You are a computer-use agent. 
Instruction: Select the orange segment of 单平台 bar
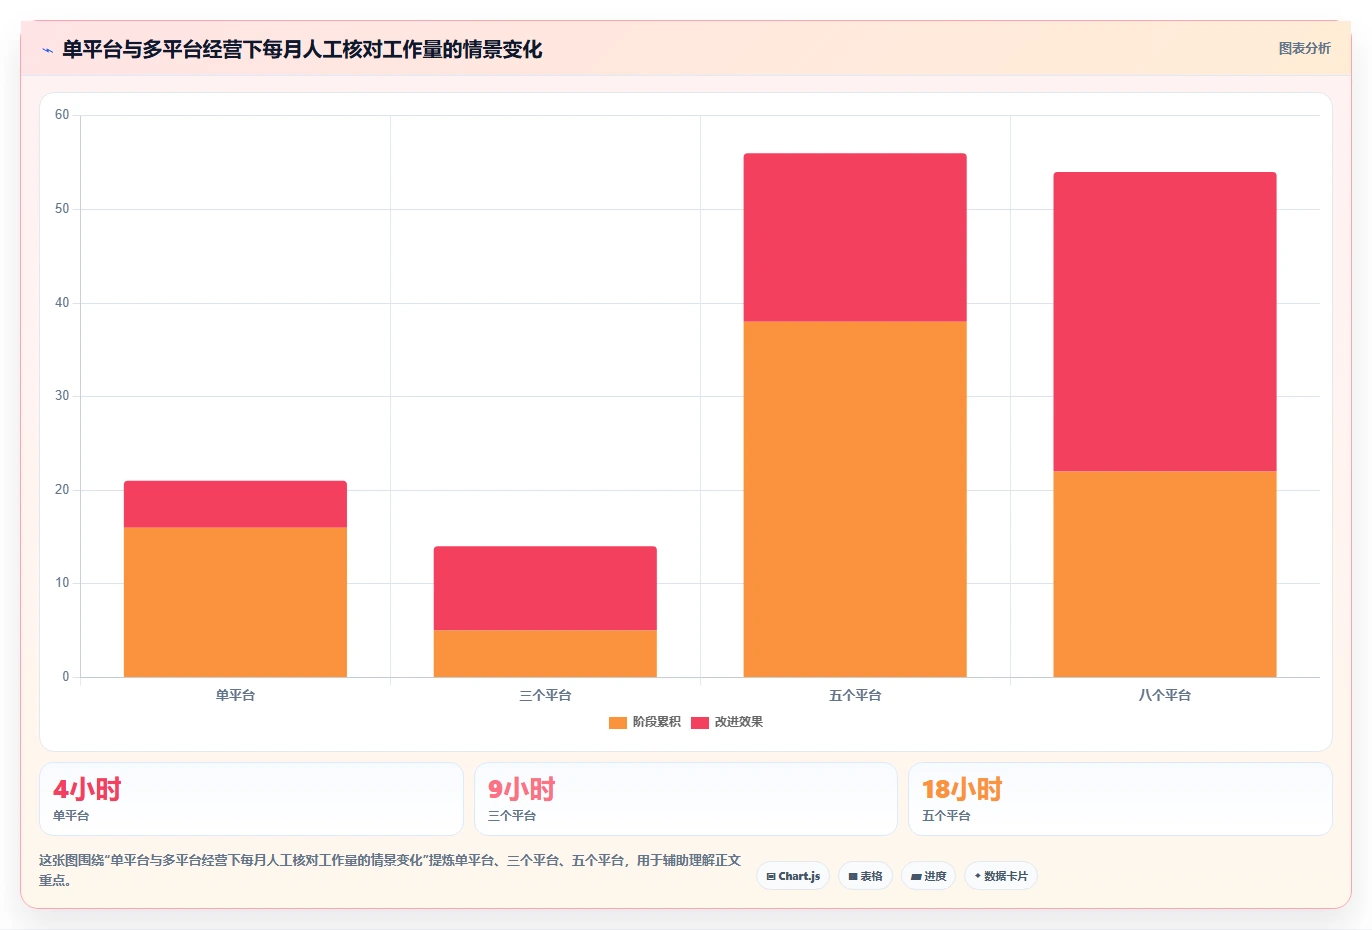(x=235, y=602)
